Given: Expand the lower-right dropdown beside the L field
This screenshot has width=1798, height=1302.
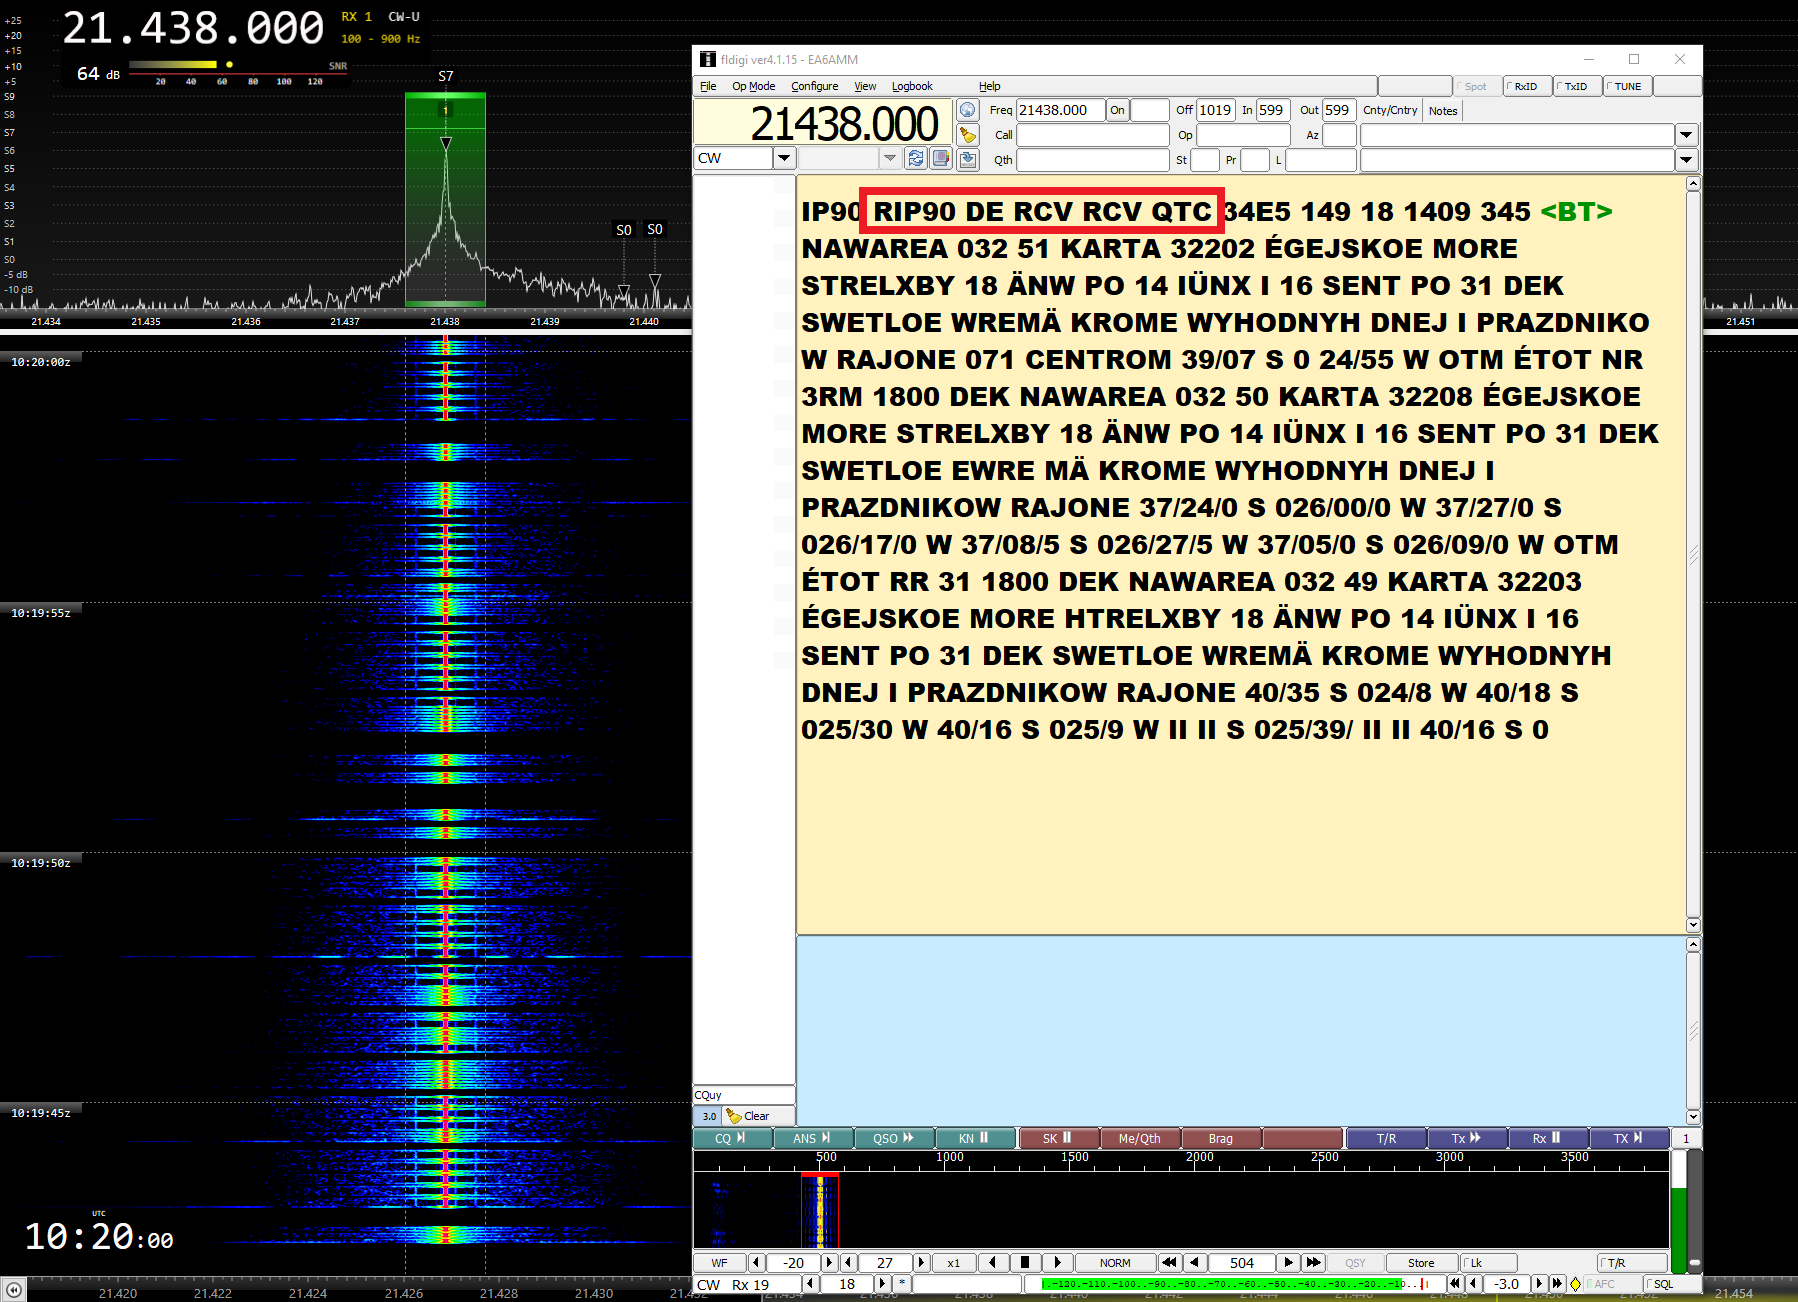Looking at the screenshot, I should (x=1686, y=159).
